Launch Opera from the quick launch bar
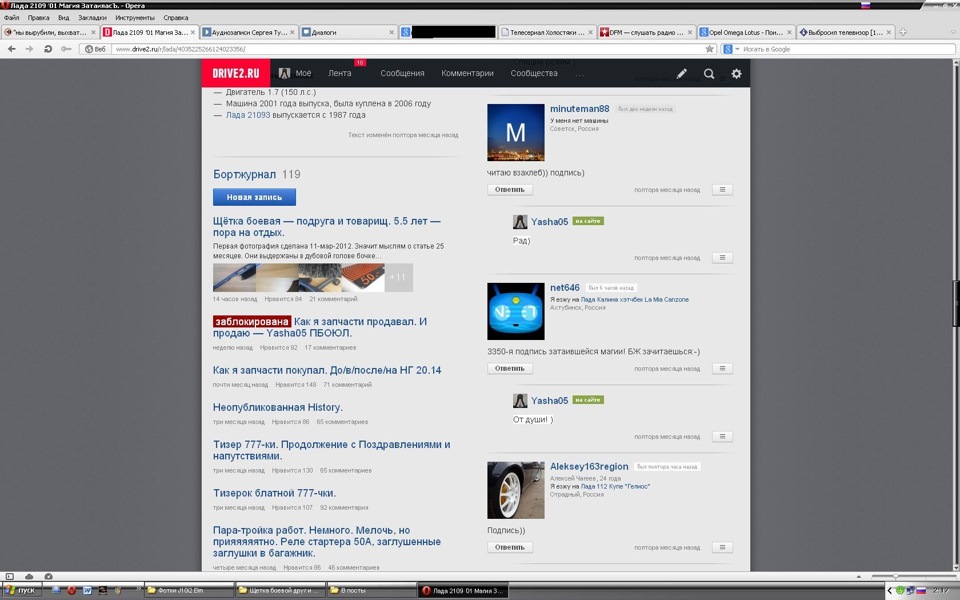This screenshot has width=960, height=600. pyautogui.click(x=72, y=590)
